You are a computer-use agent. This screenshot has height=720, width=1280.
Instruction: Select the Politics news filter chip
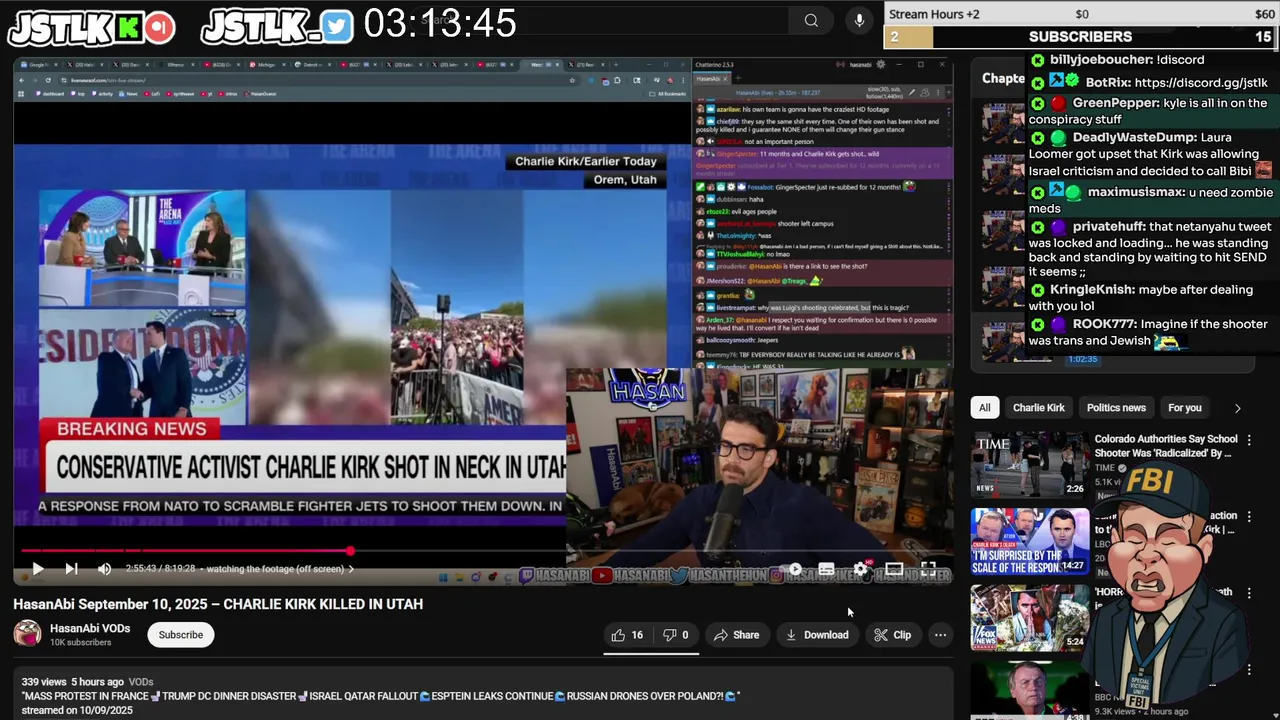coord(1116,408)
